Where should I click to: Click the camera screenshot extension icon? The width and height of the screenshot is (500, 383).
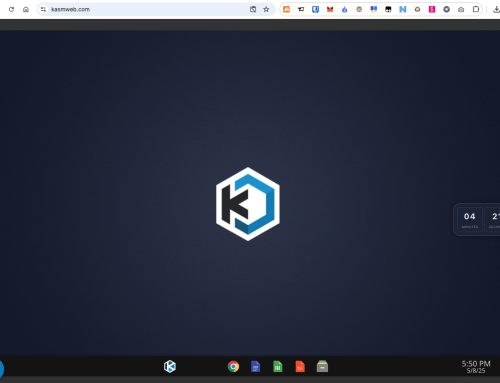click(x=461, y=9)
